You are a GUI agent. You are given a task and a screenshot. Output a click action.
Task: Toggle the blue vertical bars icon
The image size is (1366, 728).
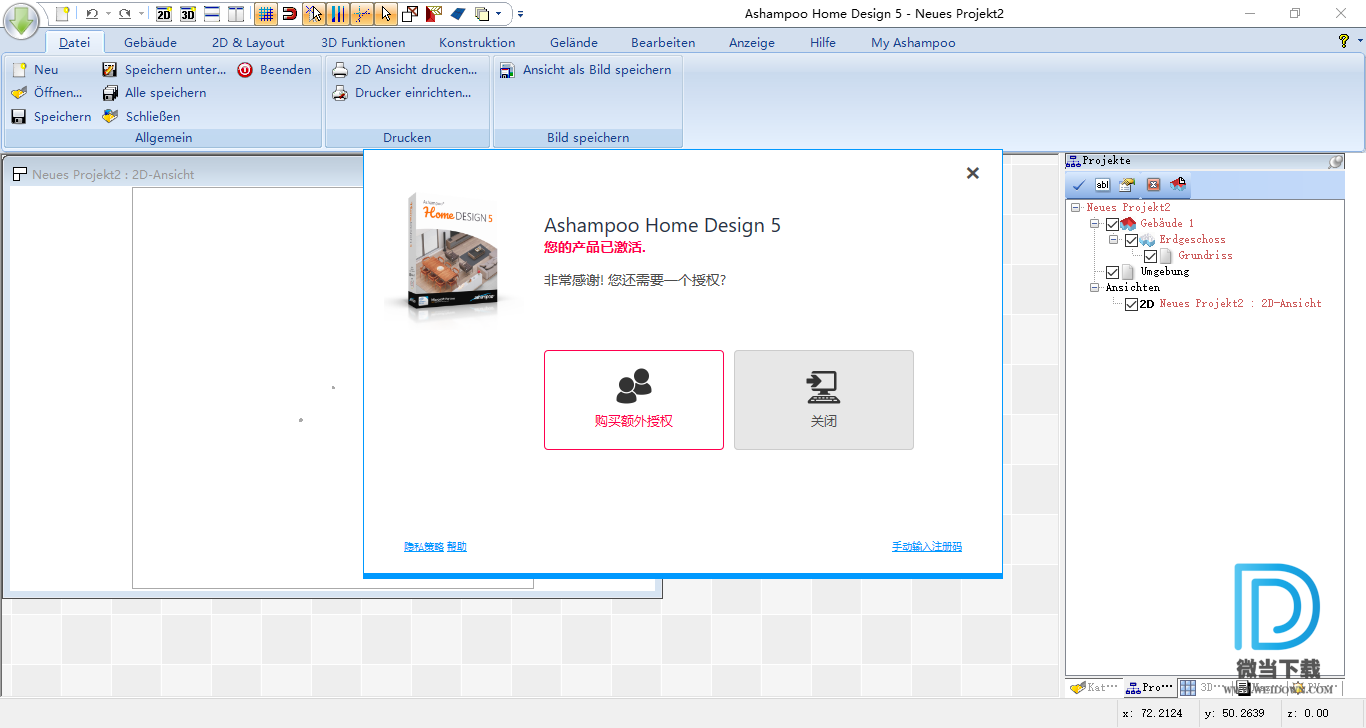click(338, 14)
